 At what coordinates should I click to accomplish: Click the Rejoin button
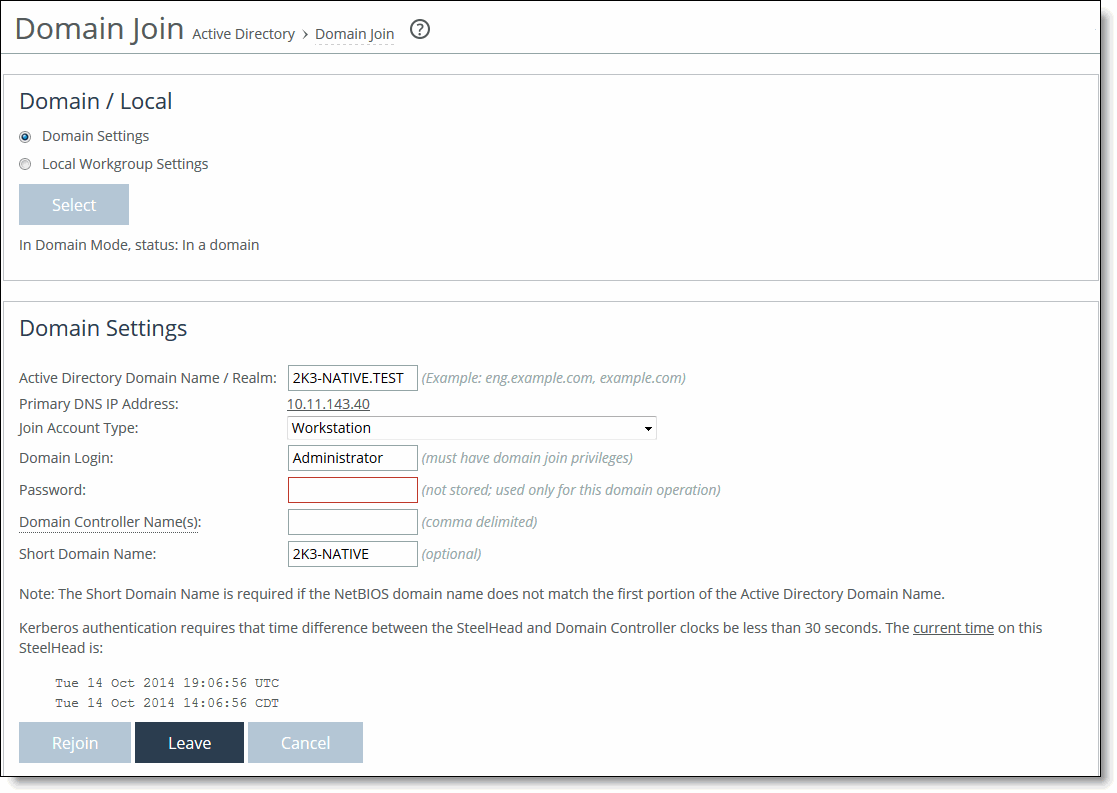tap(74, 742)
